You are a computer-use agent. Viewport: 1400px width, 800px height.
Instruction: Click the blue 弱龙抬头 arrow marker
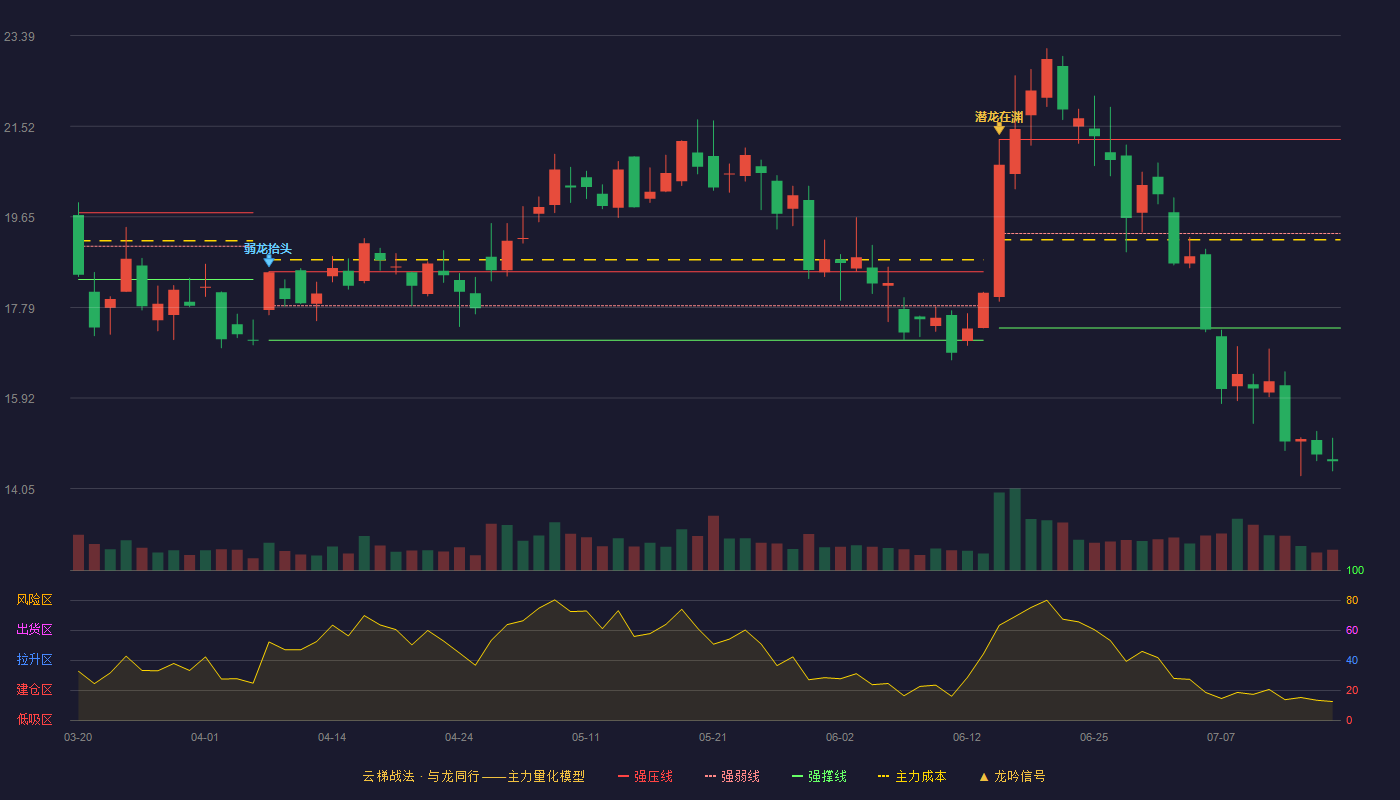(268, 261)
